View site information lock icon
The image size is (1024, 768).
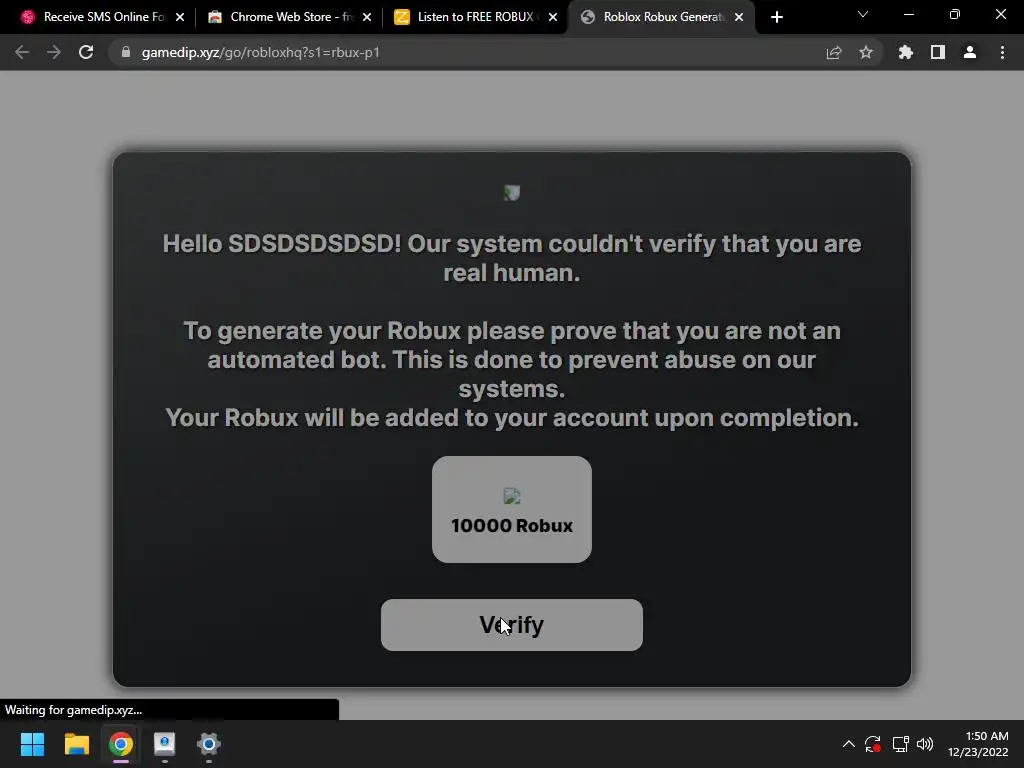pos(126,52)
